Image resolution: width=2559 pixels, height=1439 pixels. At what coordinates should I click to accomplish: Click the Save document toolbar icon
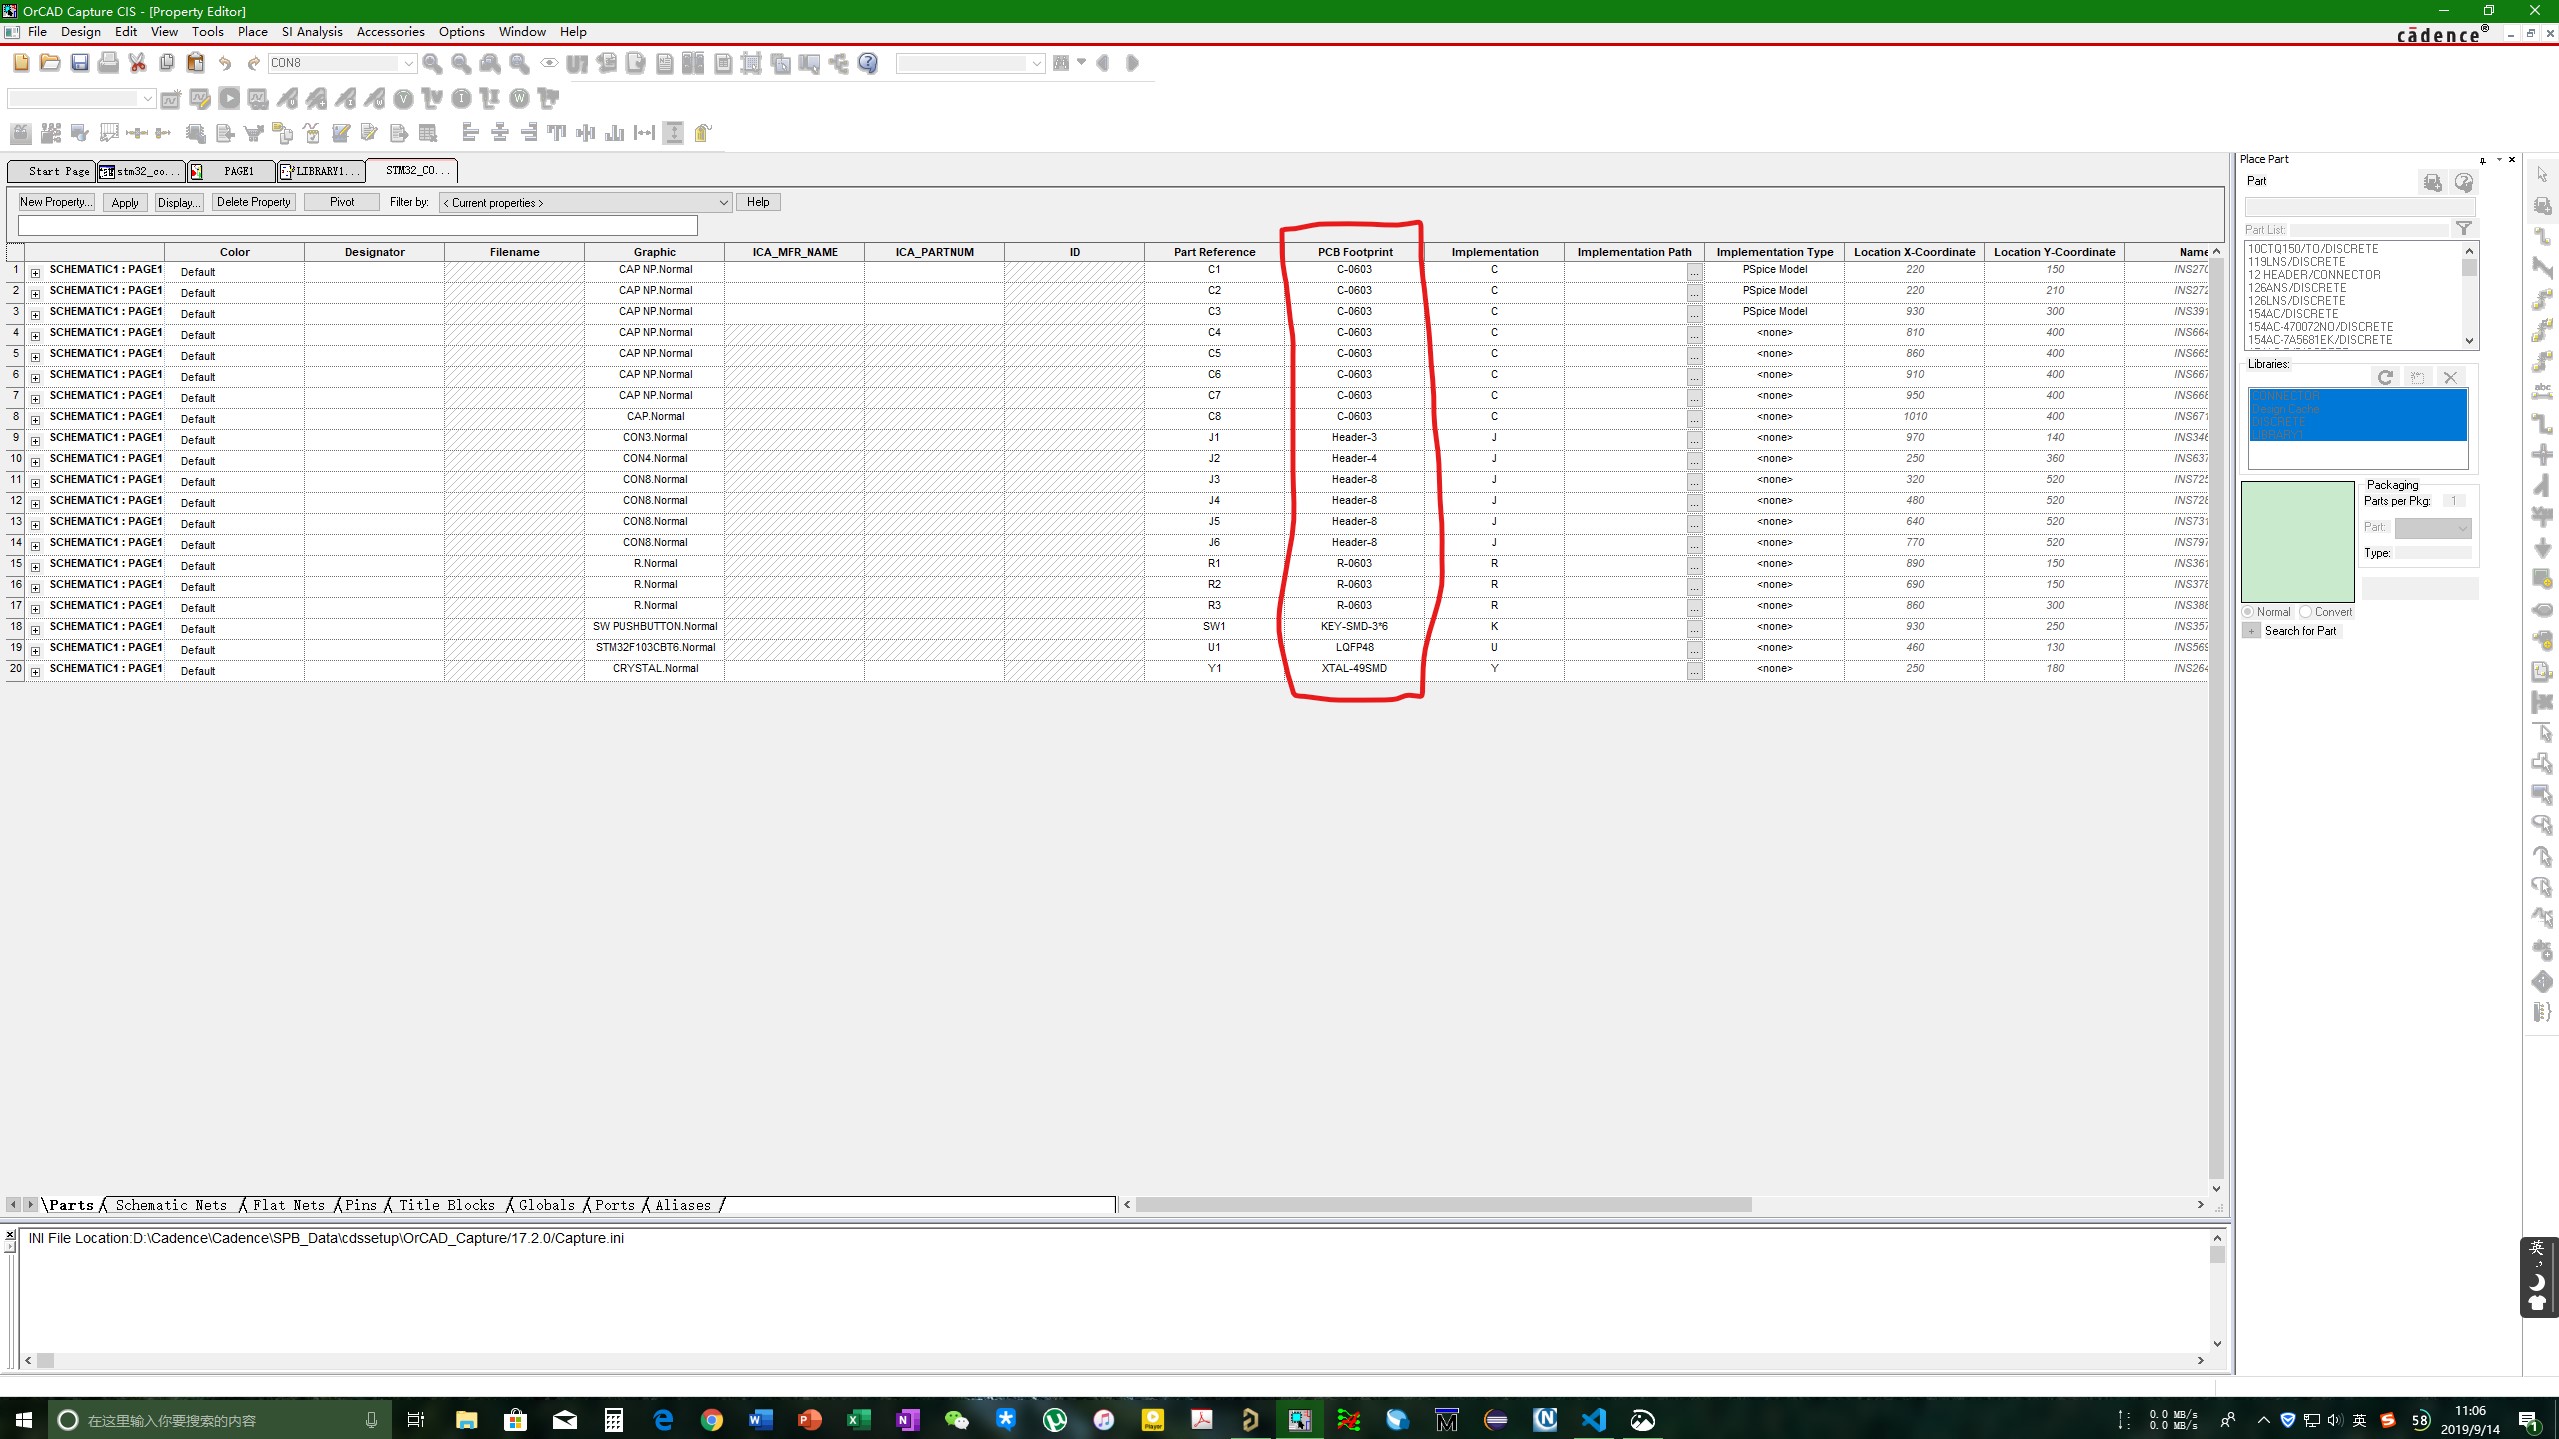pyautogui.click(x=80, y=63)
